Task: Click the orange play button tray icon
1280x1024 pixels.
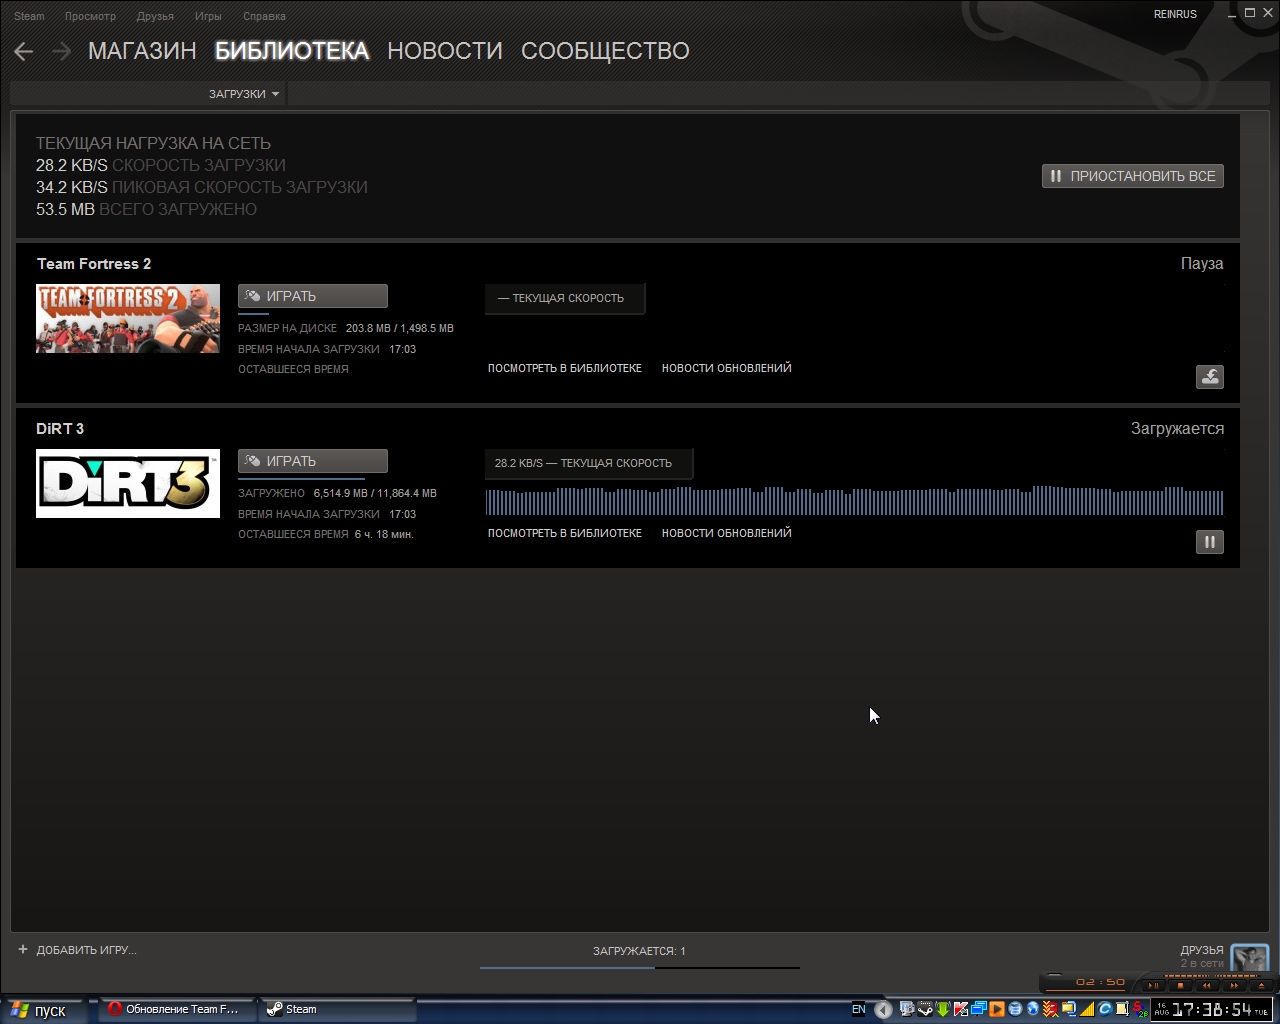Action: 997,1009
